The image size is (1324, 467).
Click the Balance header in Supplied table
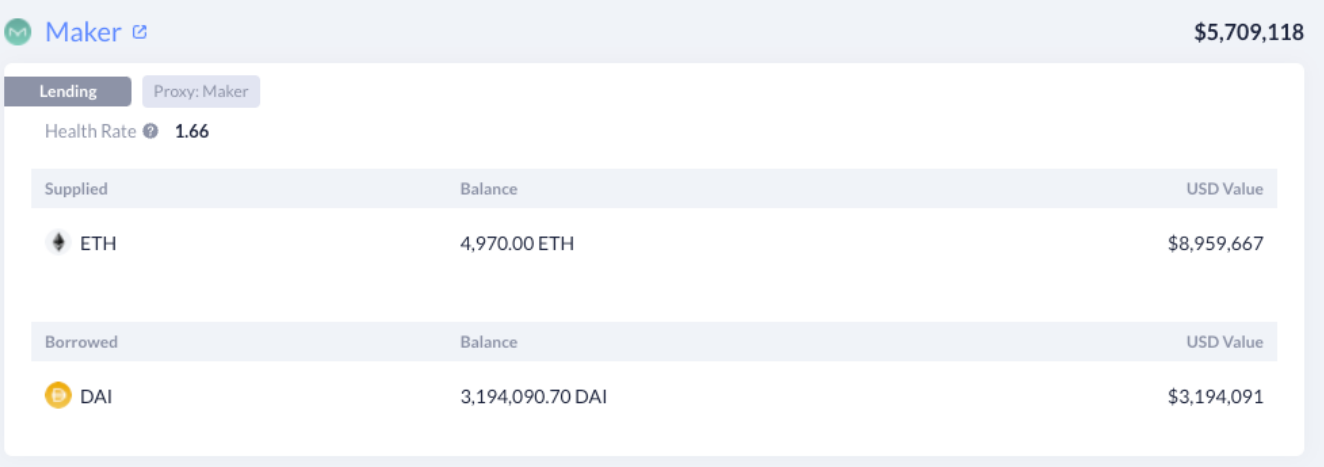click(x=489, y=189)
